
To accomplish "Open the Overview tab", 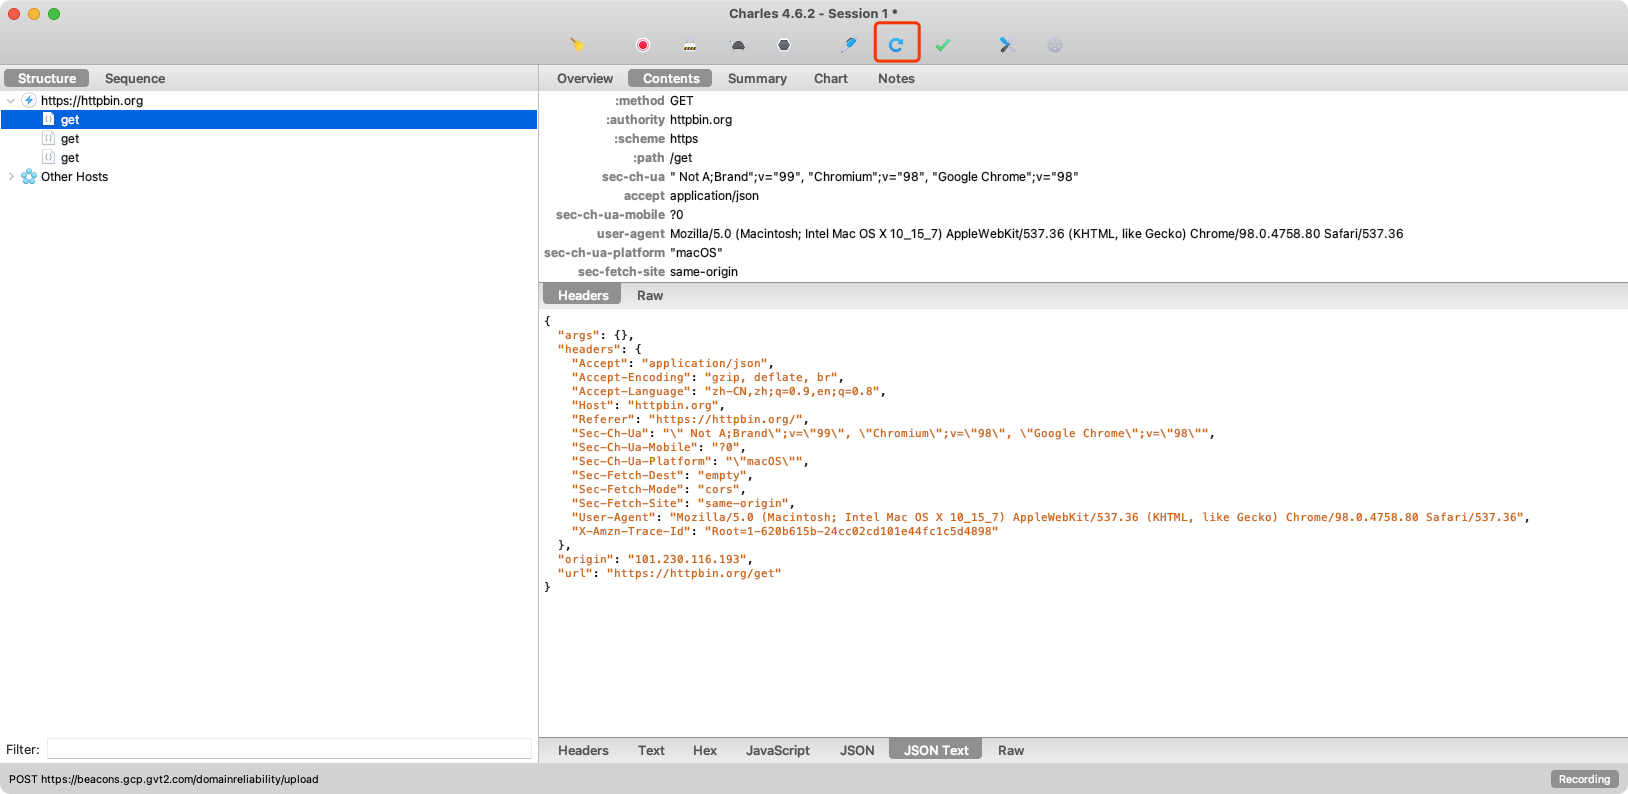I will click(585, 78).
